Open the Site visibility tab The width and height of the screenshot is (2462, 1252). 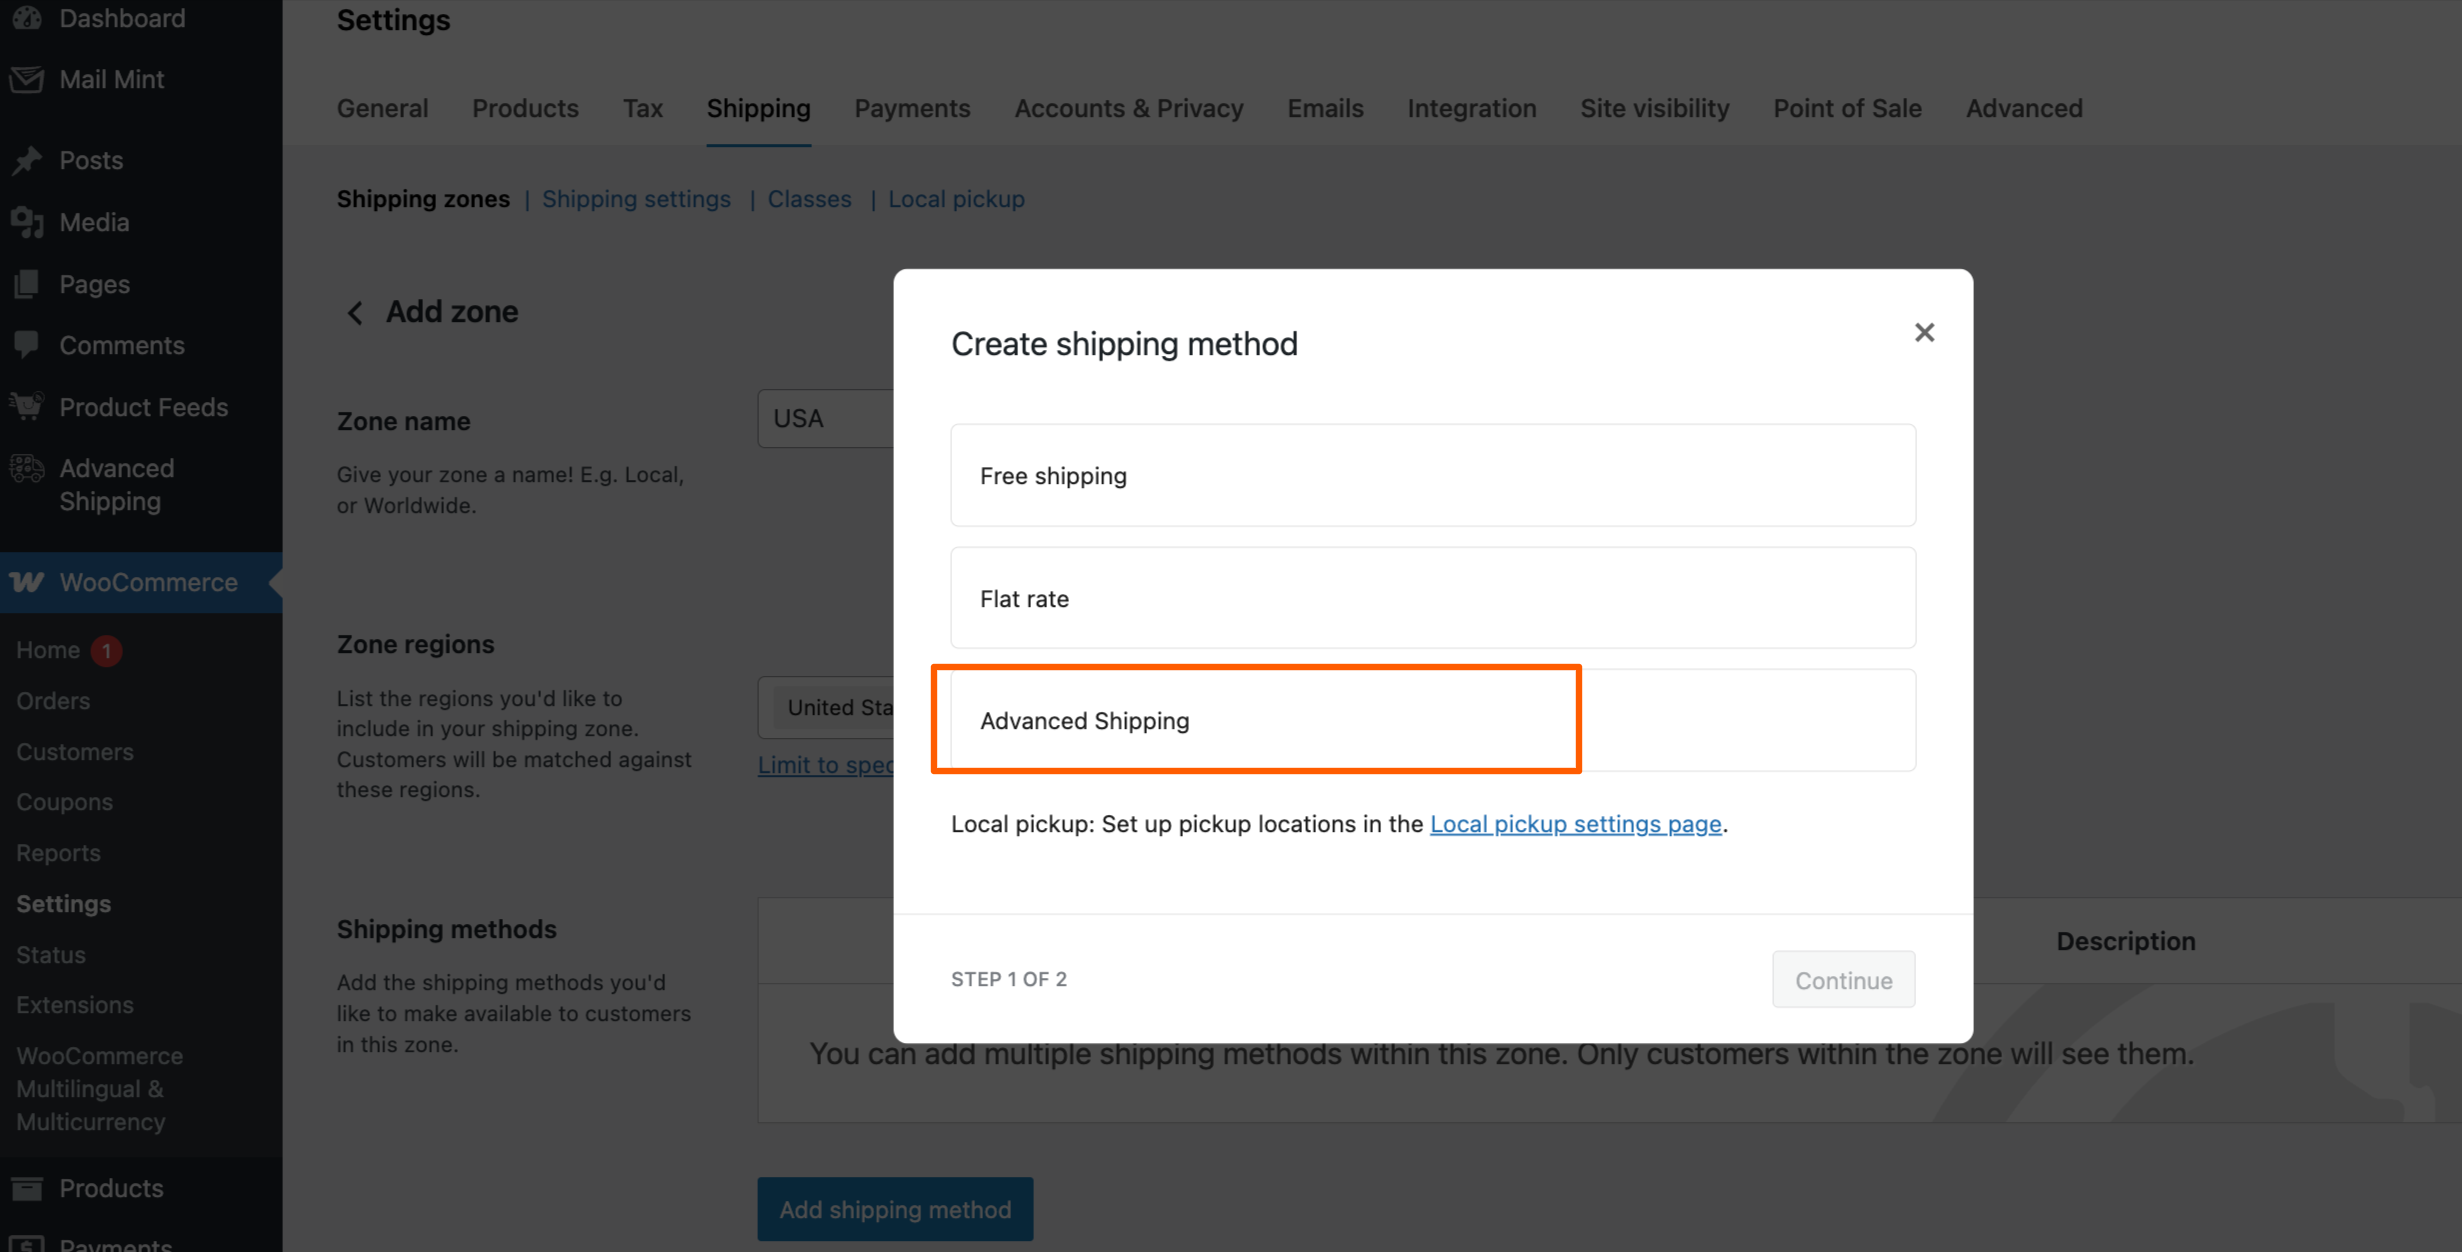(1654, 108)
